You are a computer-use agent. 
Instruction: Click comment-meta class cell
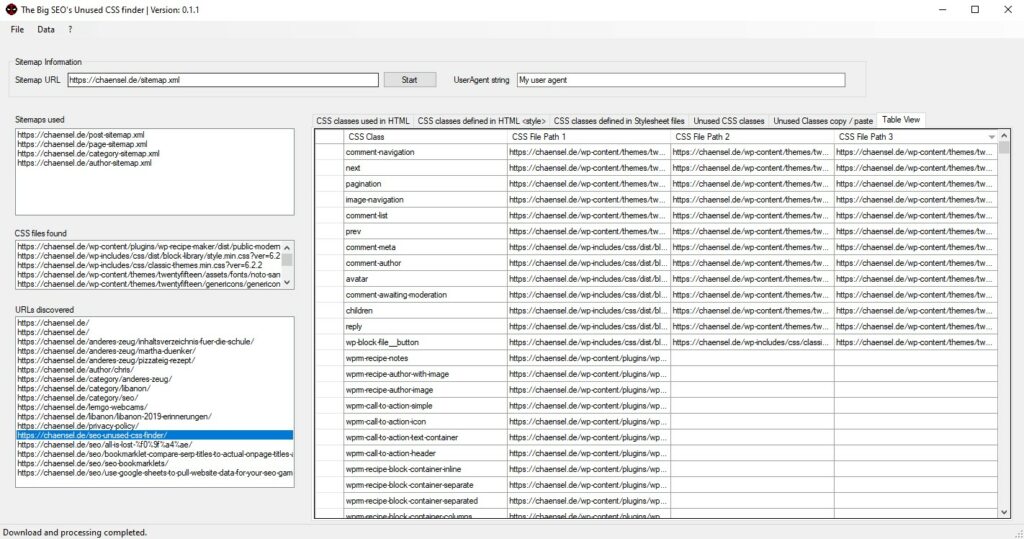(x=425, y=247)
